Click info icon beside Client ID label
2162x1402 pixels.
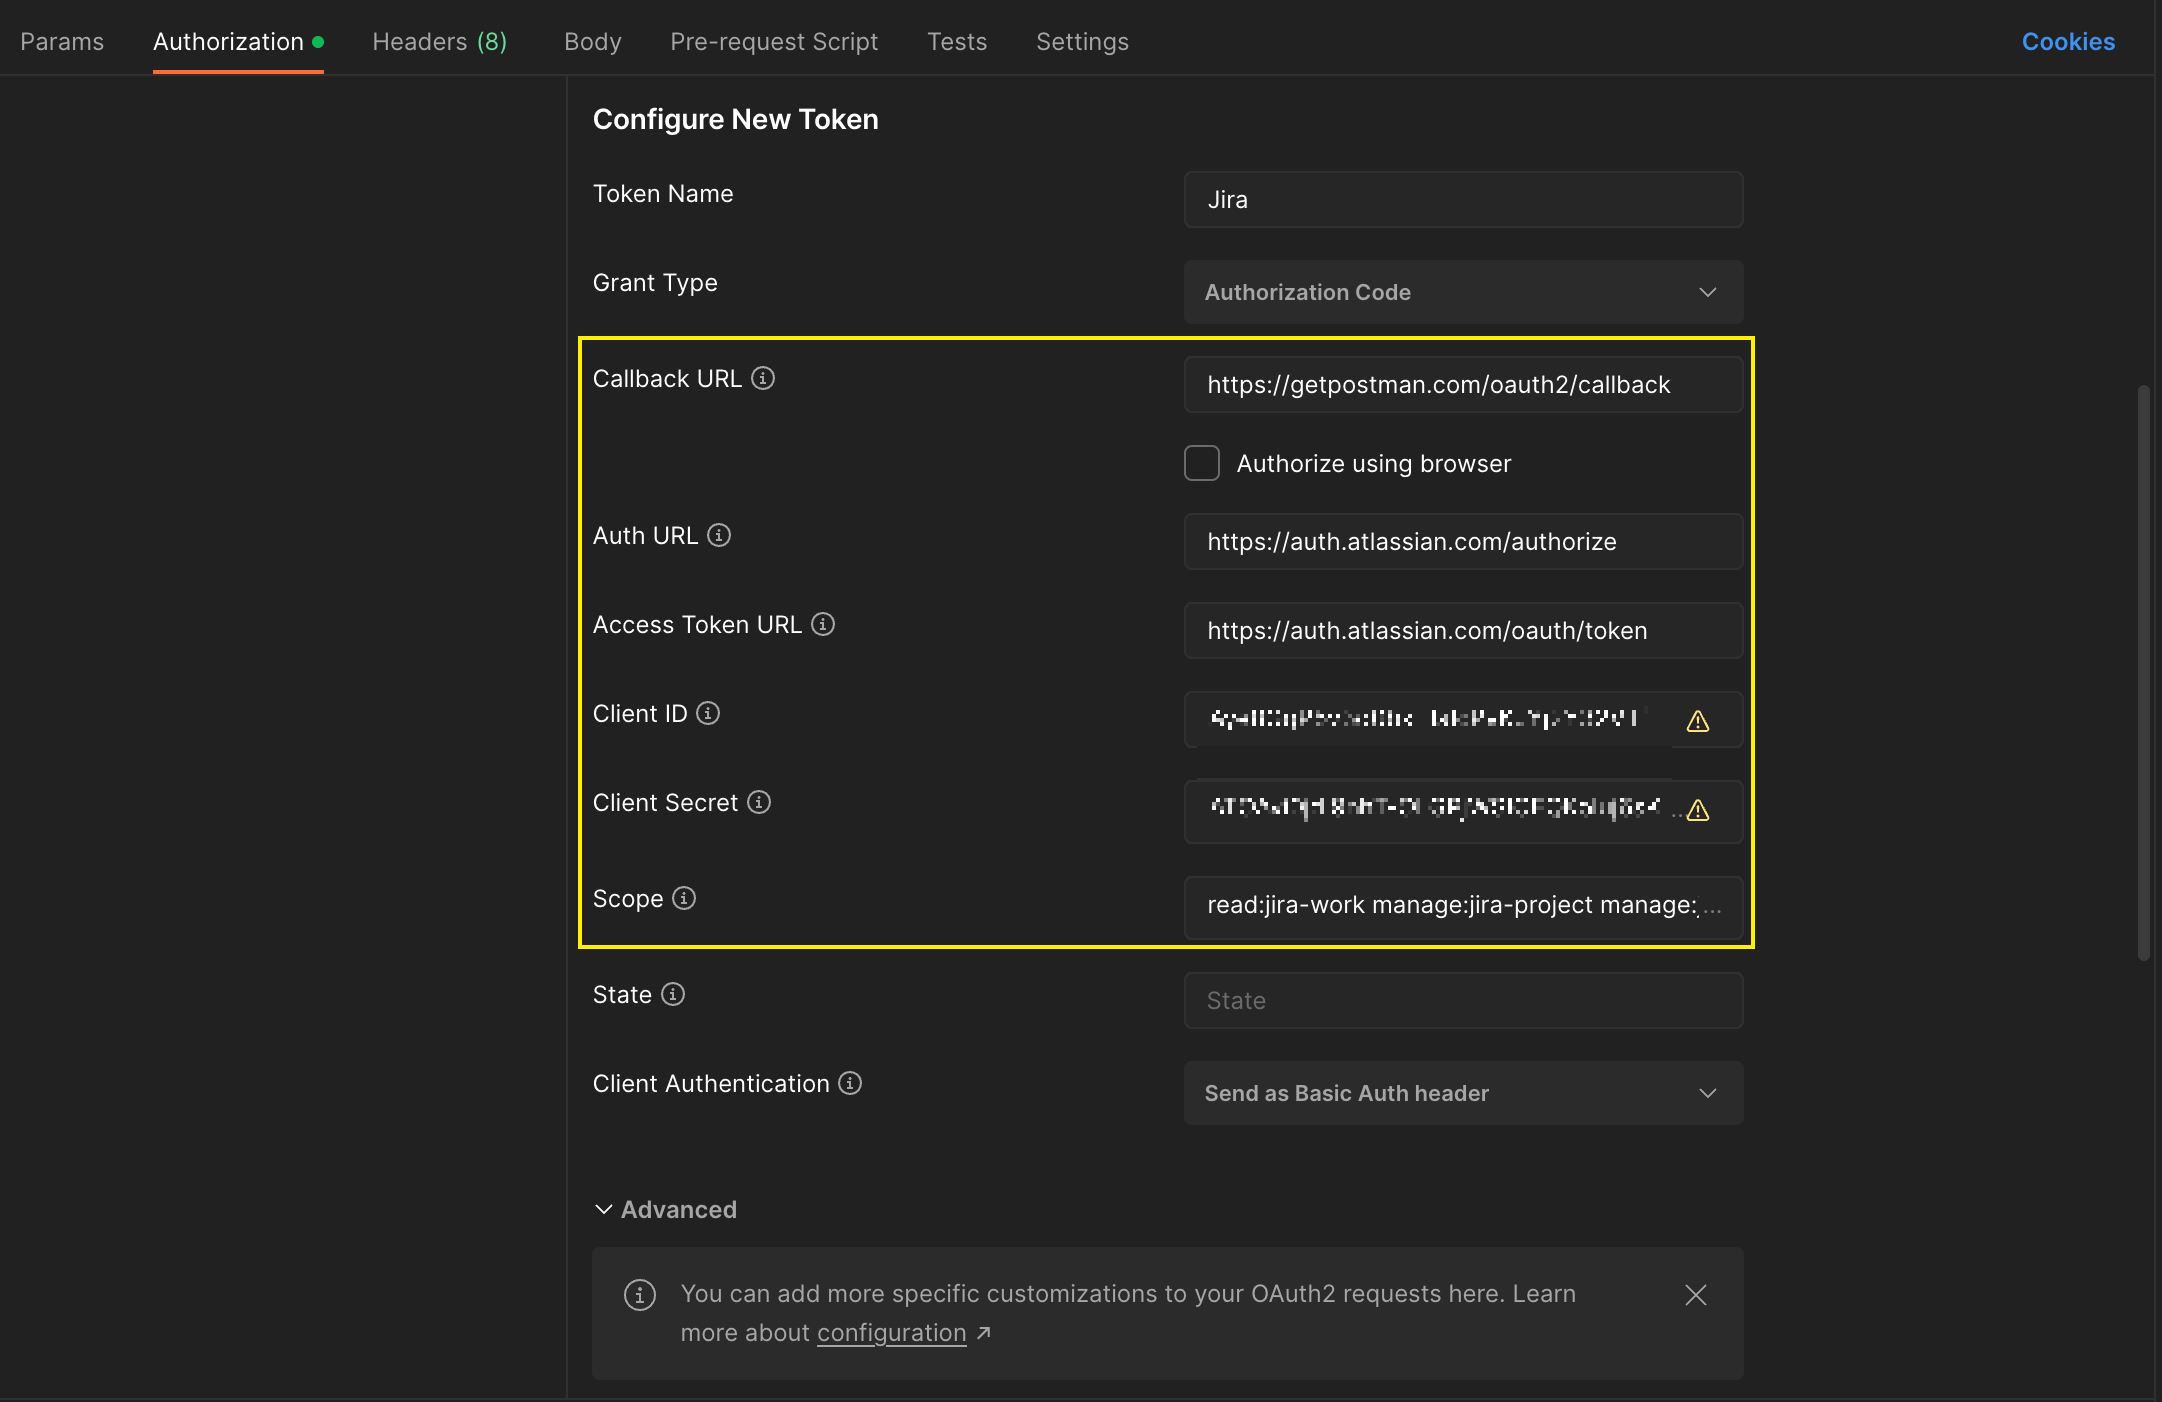point(708,713)
